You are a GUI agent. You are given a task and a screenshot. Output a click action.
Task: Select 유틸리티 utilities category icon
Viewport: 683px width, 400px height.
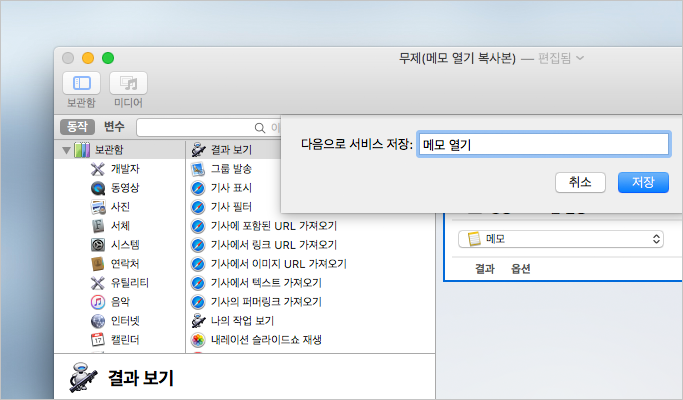(98, 283)
